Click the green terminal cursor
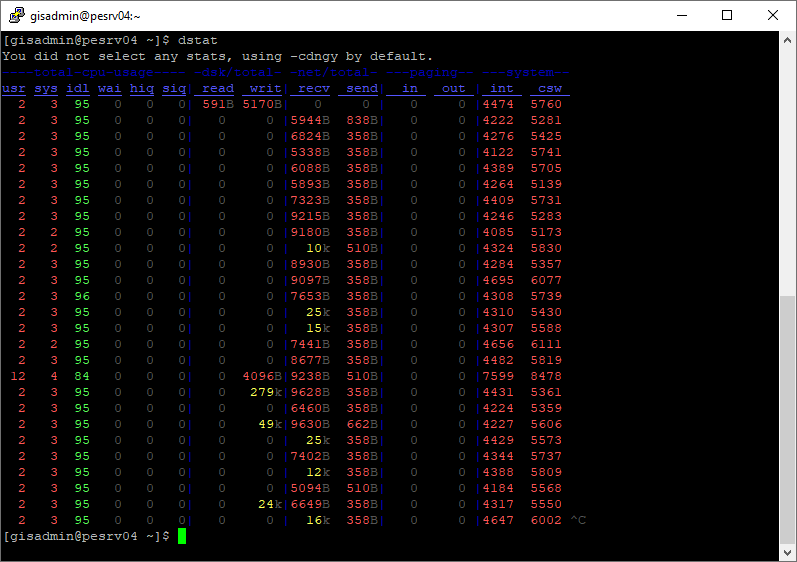797x562 pixels. pyautogui.click(x=182, y=536)
